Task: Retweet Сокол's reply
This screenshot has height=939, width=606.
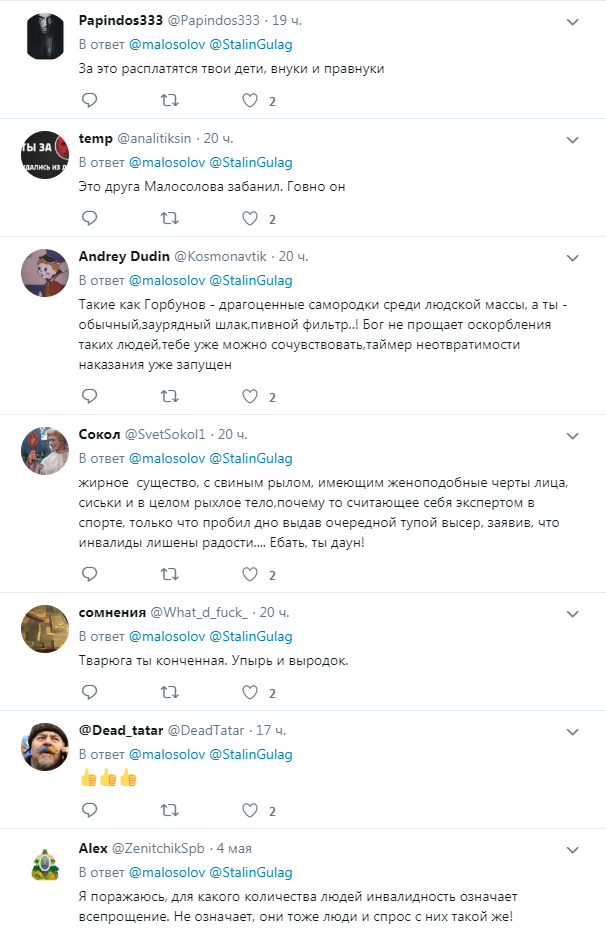Action: tap(170, 574)
